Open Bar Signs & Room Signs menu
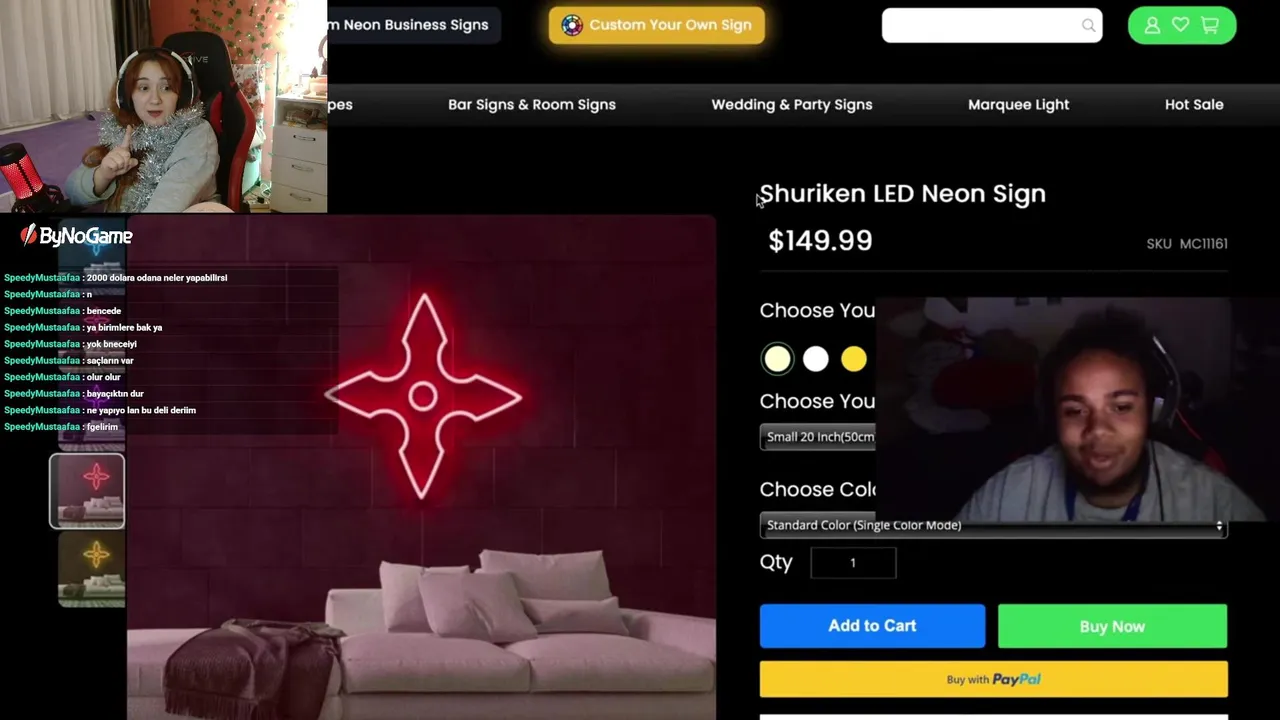The width and height of the screenshot is (1280, 720). (x=532, y=104)
